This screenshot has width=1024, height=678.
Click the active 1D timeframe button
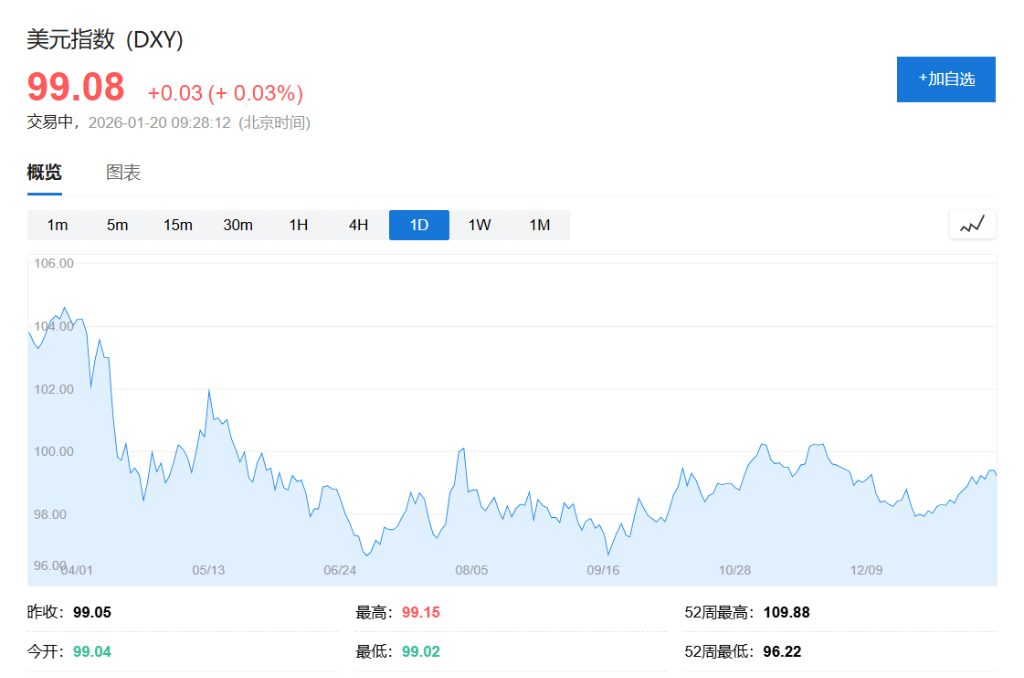coord(418,224)
